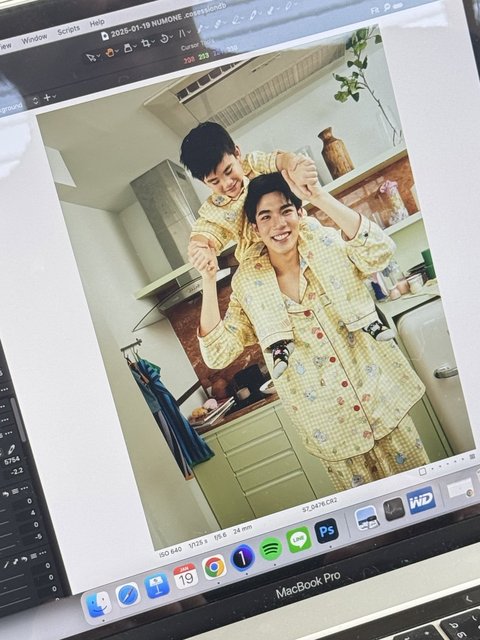Click the brush icon in lower panel
Screen dimensions: 480x640
coord(6,565)
